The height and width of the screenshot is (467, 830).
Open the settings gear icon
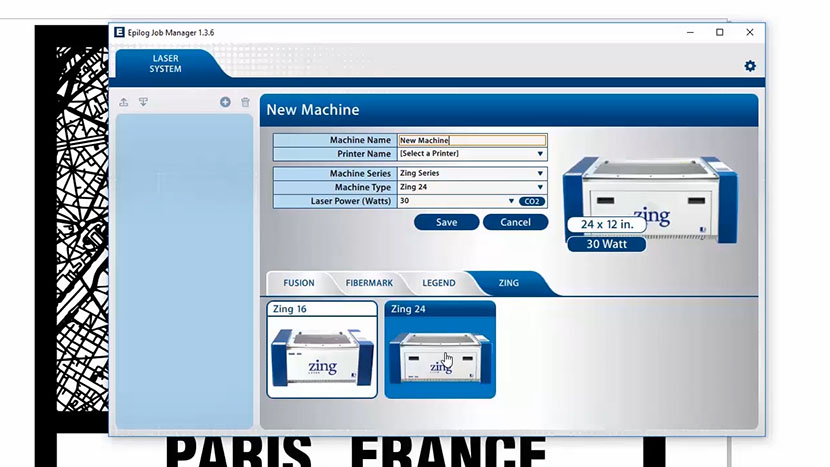(750, 66)
